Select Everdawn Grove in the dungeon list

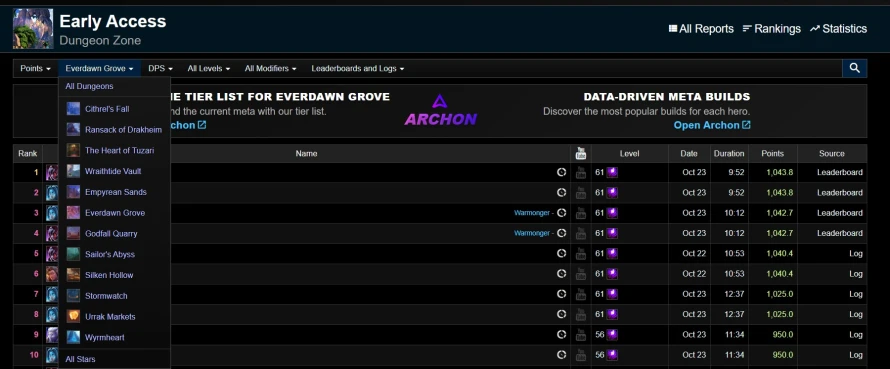pyautogui.click(x=115, y=213)
